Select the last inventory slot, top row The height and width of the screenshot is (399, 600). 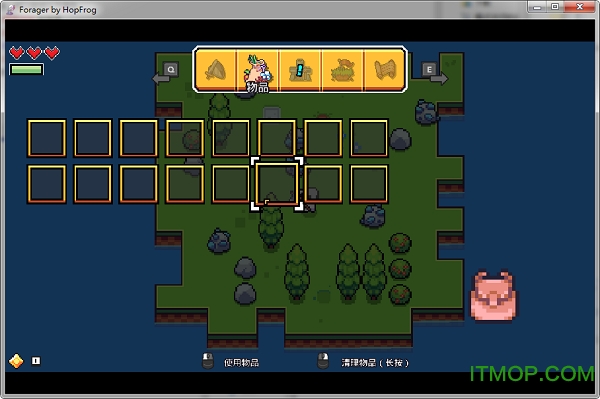[369, 138]
